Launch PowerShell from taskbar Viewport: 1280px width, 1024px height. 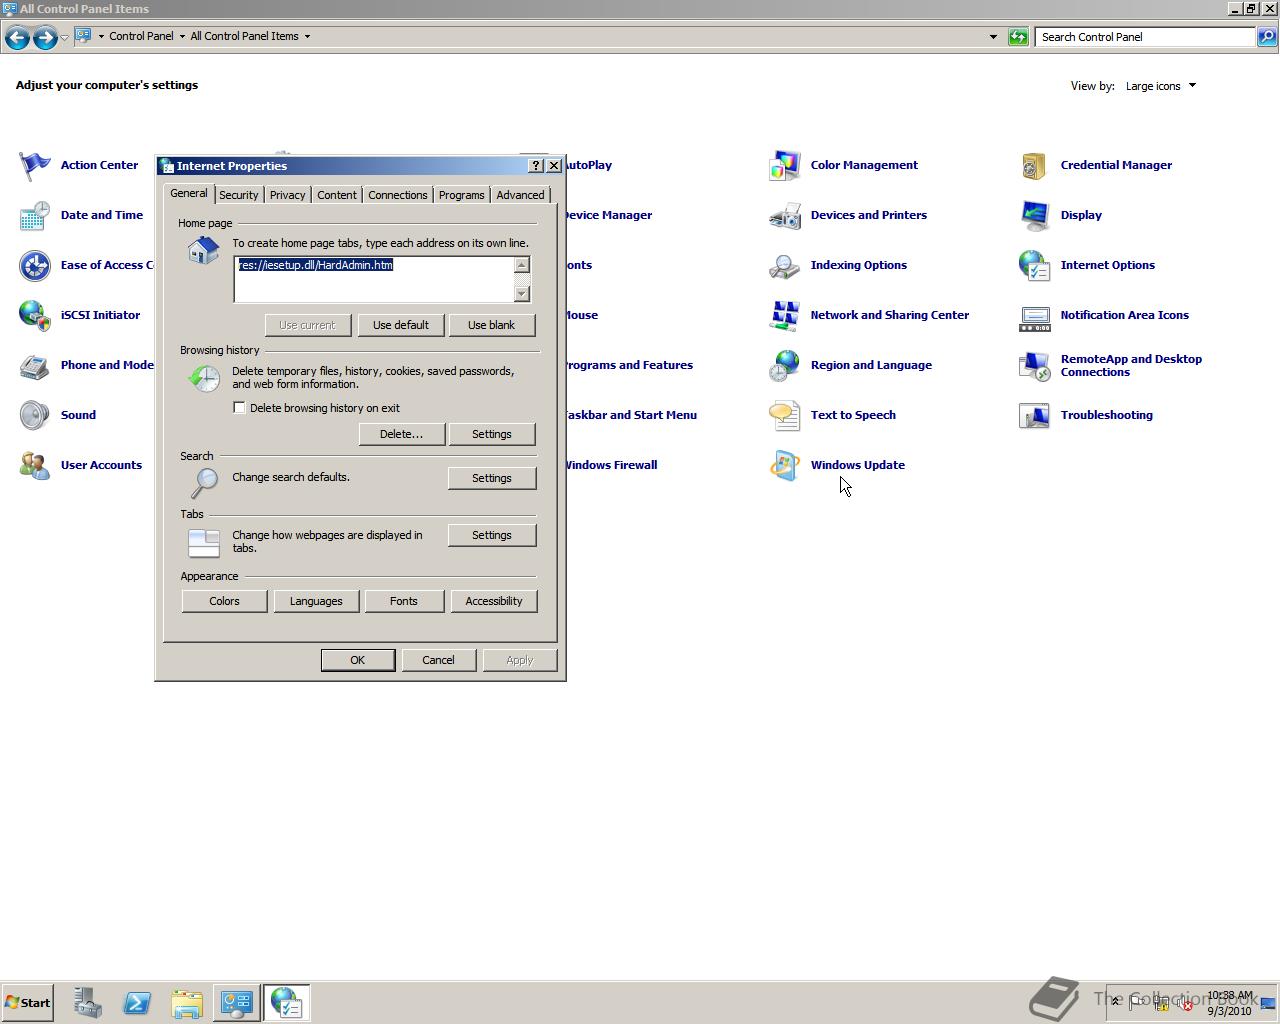click(137, 1002)
